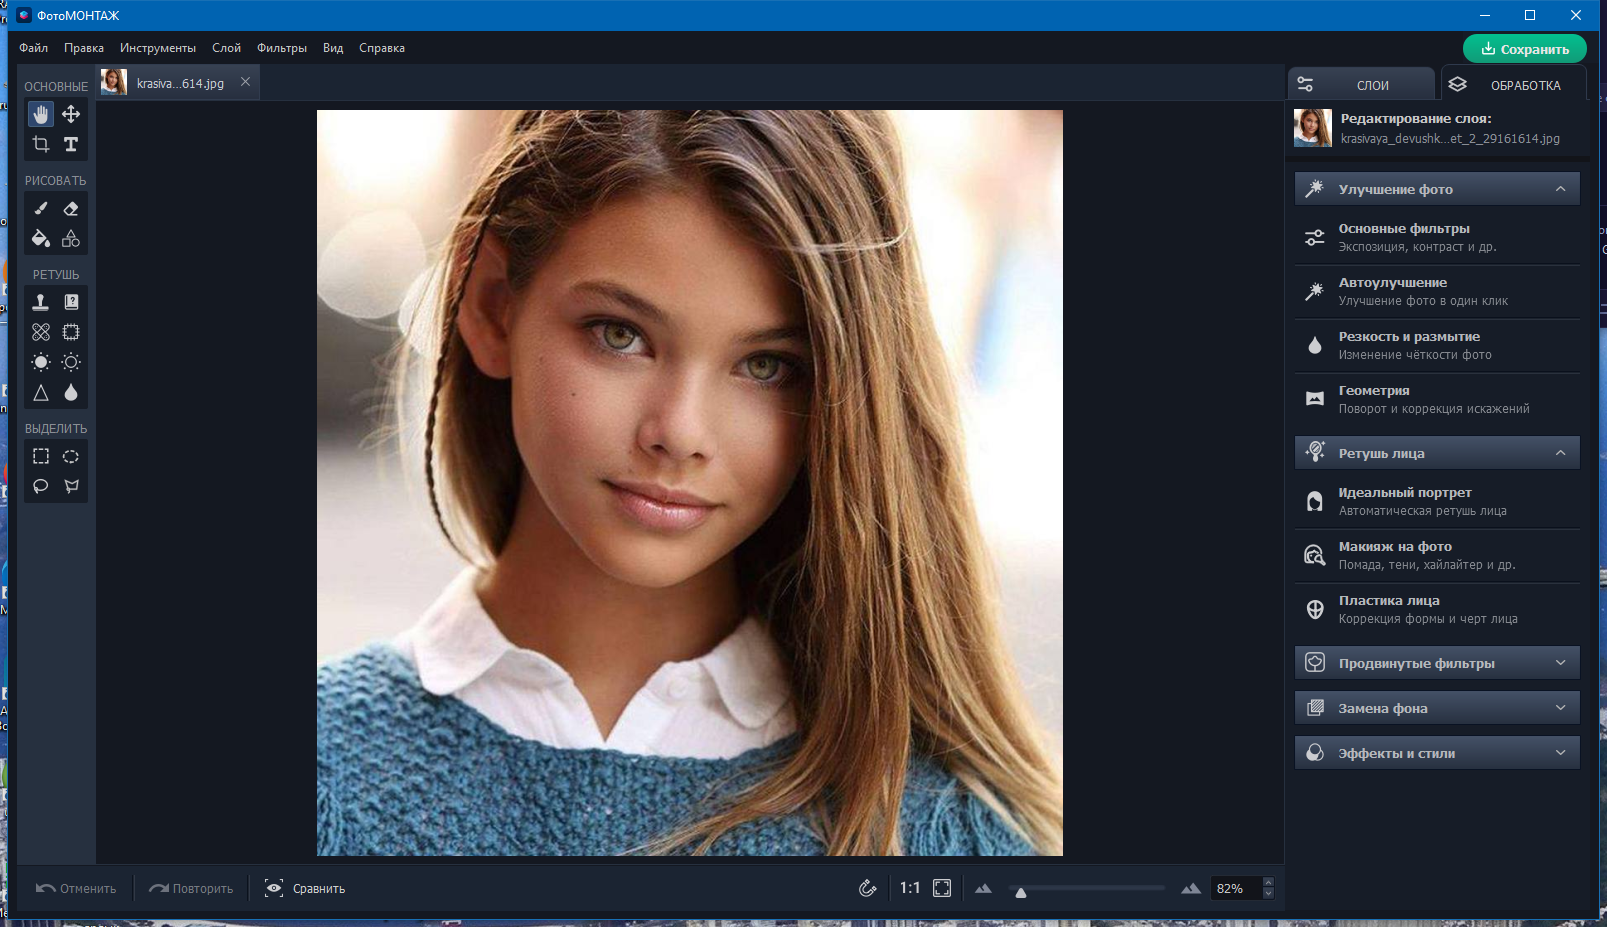Click the large mountains zoom-in icon
The image size is (1607, 927).
[1191, 888]
